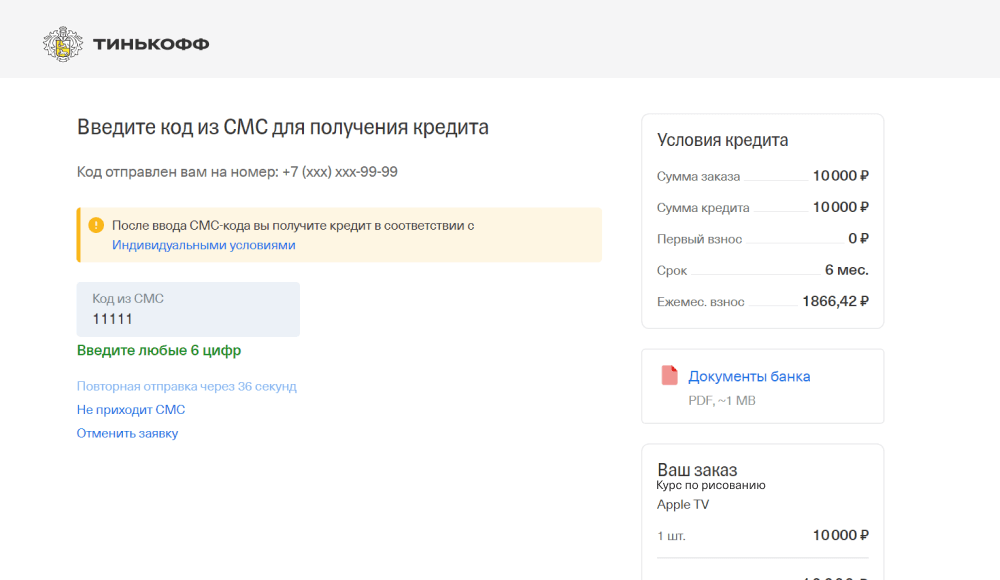The height and width of the screenshot is (580, 1000).
Task: Click the ТИНЬКОФФ wordmark in the header
Action: (x=151, y=43)
